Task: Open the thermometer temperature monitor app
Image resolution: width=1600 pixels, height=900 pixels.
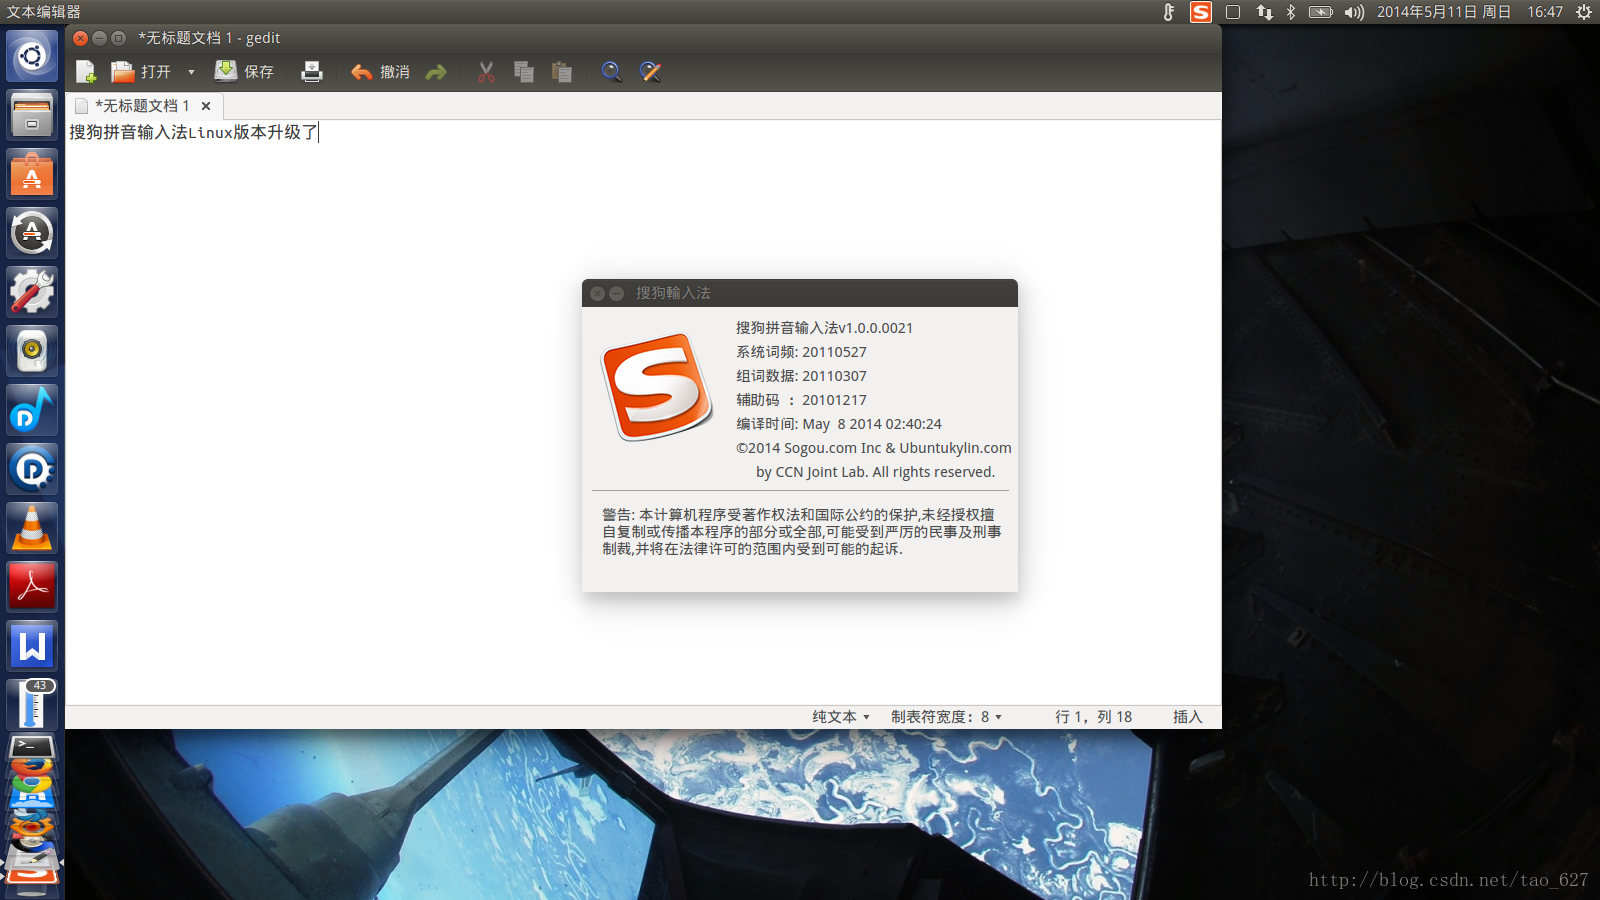Action: pyautogui.click(x=32, y=704)
